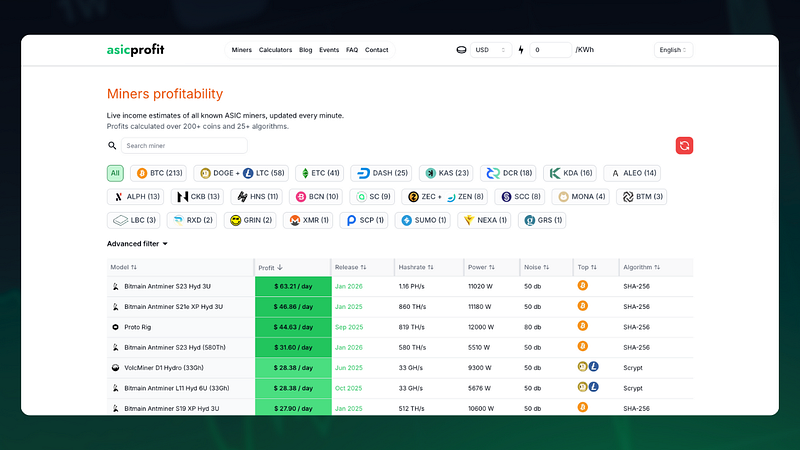Filter miners by BTC (213)
This screenshot has height=450, width=800.
159,173
